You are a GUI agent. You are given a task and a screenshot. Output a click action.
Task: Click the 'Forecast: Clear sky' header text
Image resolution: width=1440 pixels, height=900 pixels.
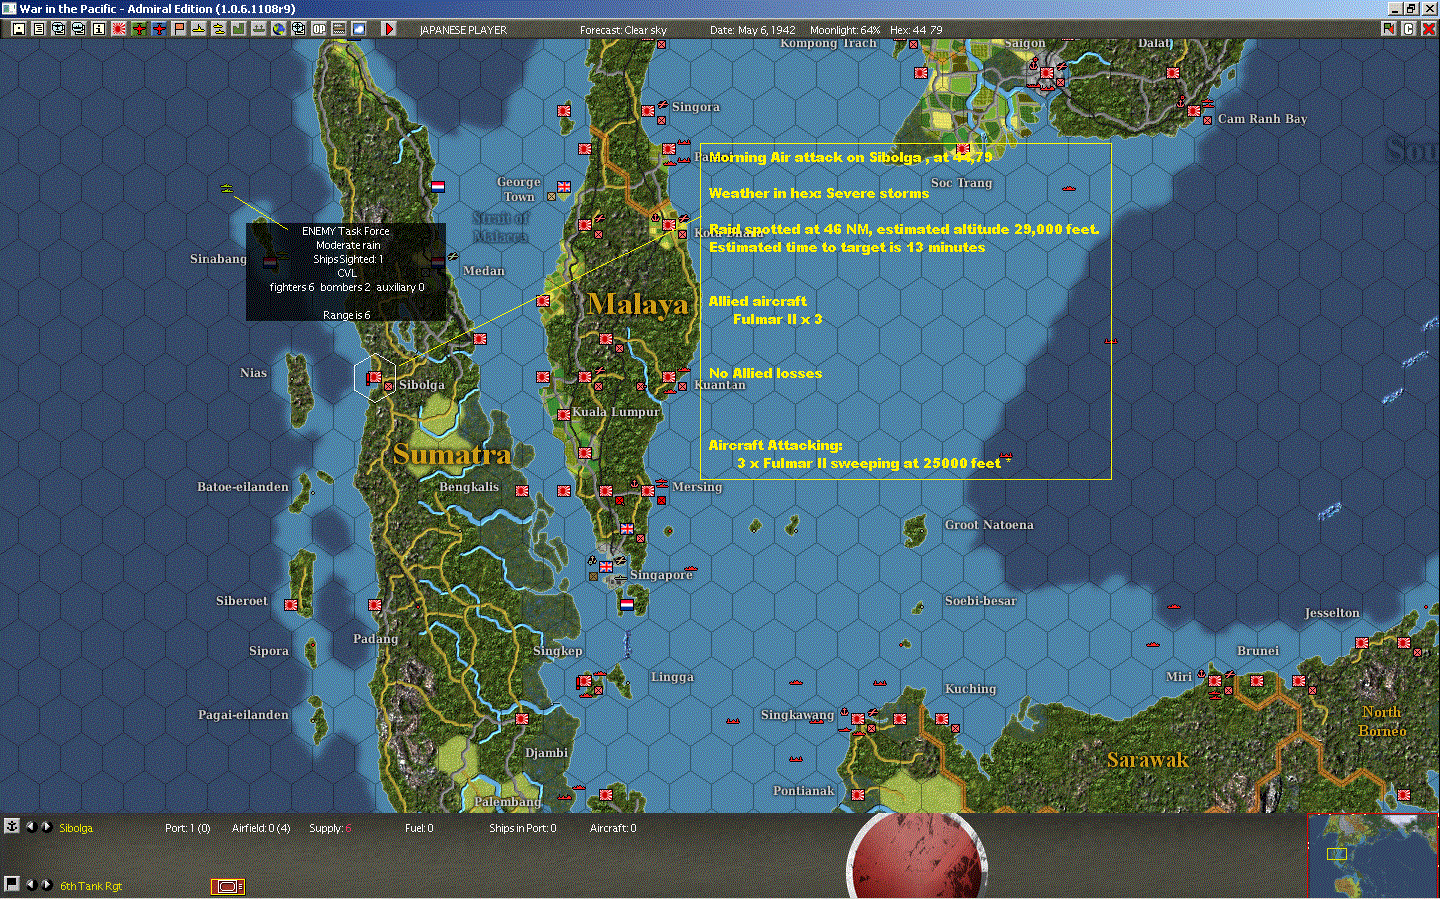[623, 30]
